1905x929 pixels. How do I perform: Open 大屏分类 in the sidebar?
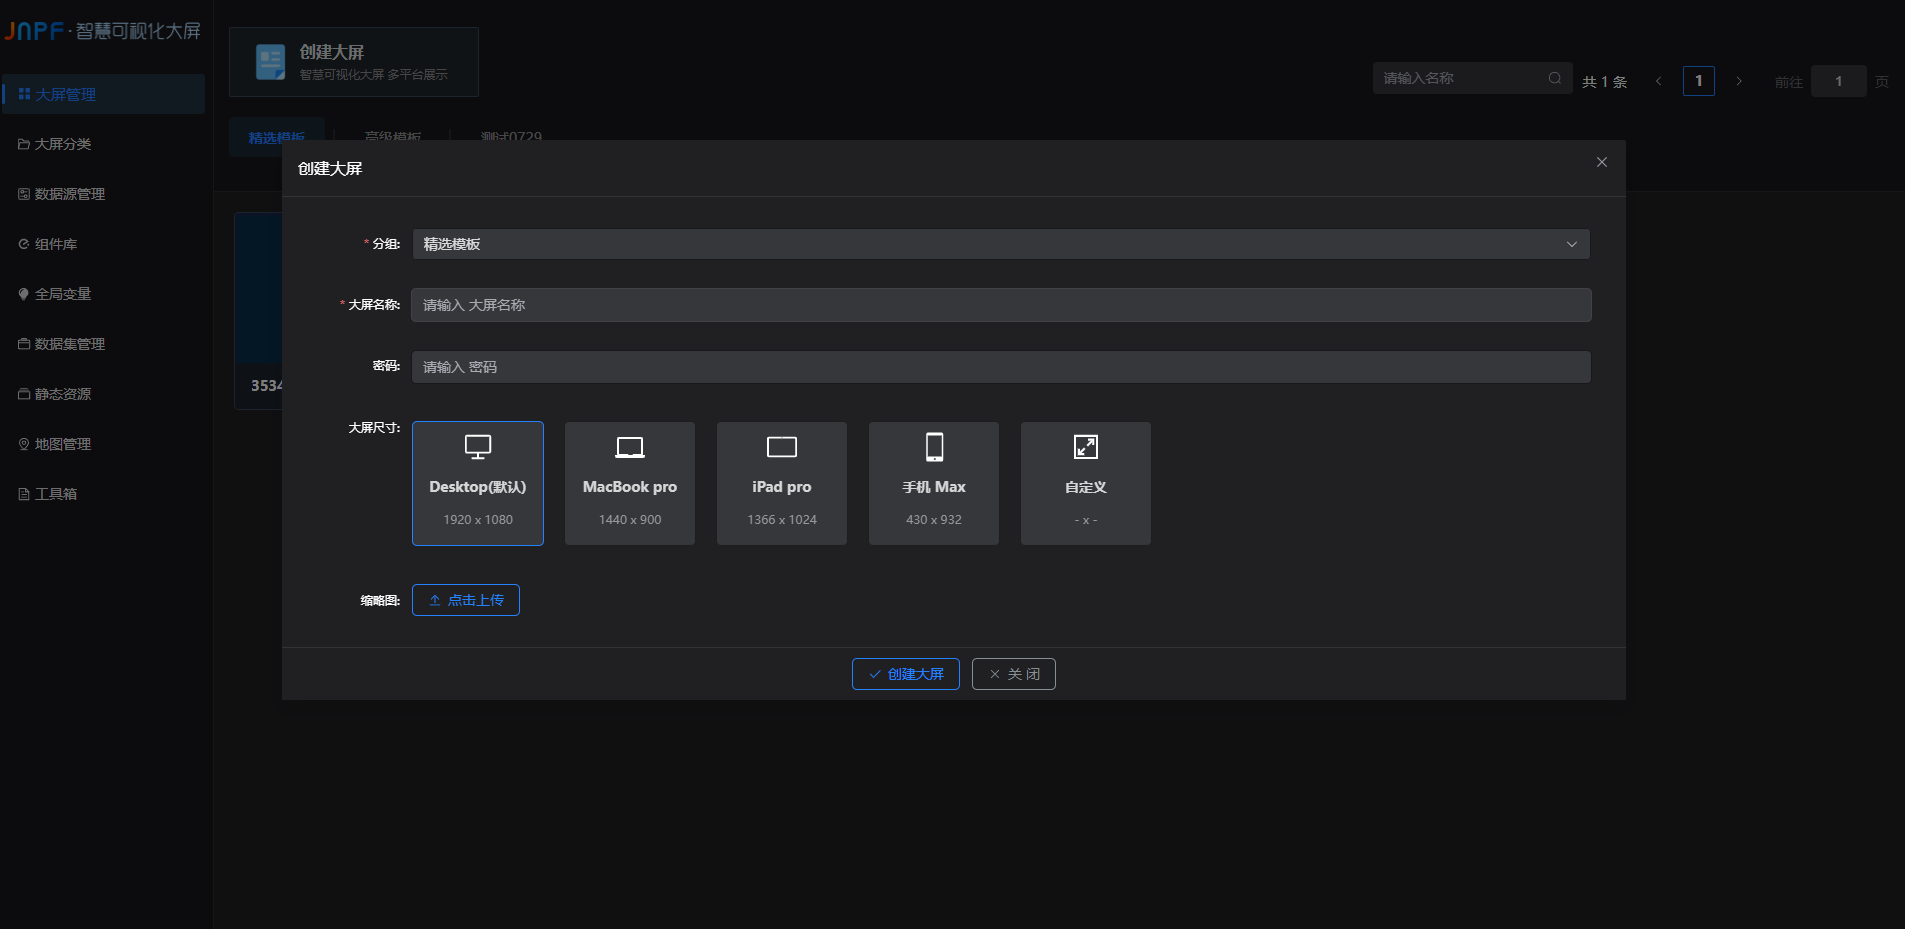[x=63, y=144]
